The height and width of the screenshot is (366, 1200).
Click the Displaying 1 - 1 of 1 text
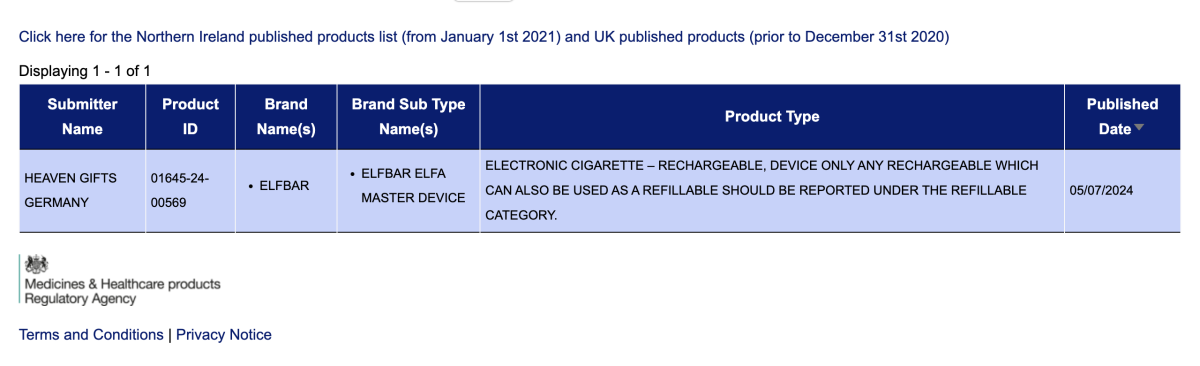[x=84, y=71]
